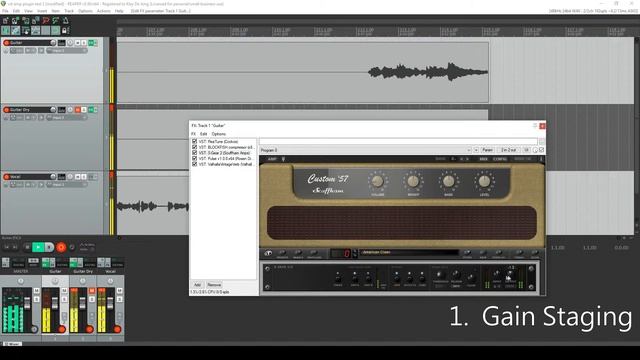
Task: Open the Insert menu
Action: [x=42, y=11]
